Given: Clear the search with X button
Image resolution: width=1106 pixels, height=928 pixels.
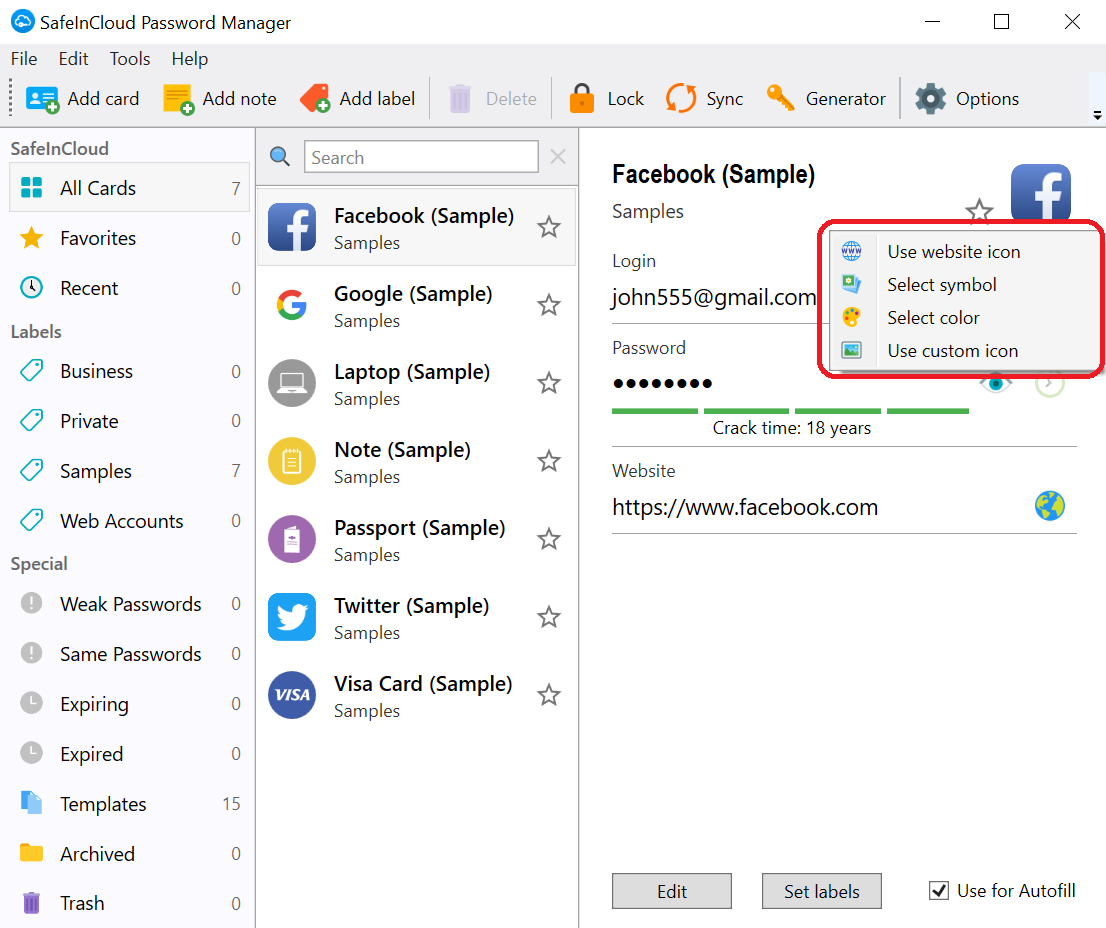Looking at the screenshot, I should click(558, 157).
